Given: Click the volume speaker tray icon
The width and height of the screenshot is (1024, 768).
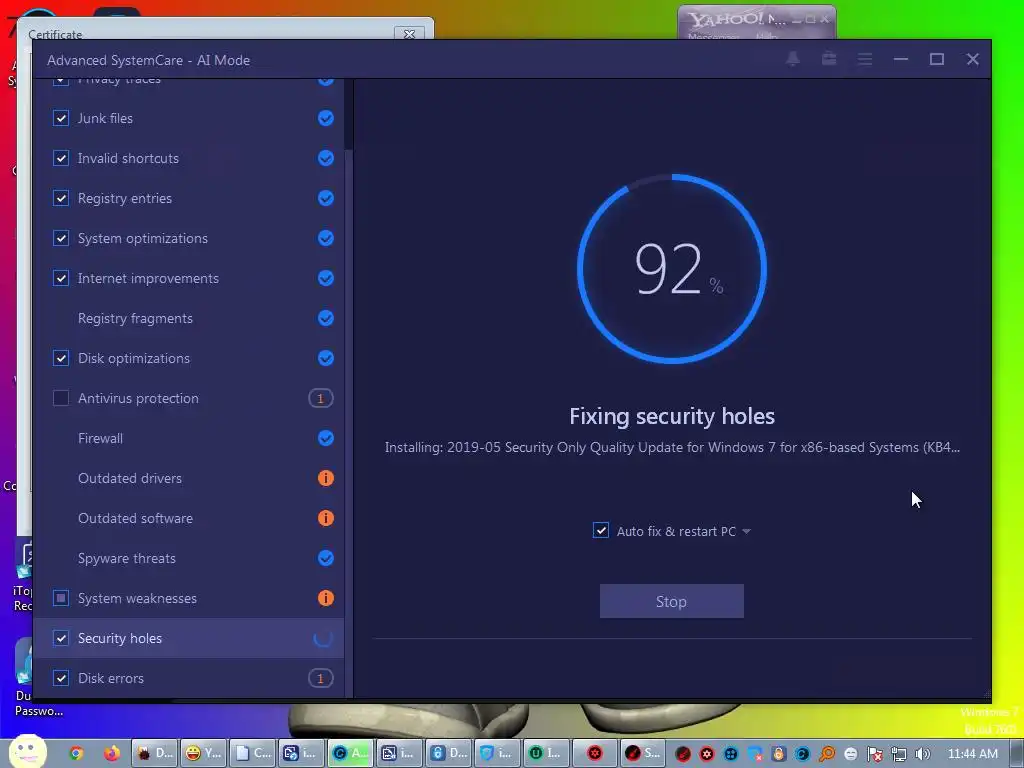Looking at the screenshot, I should coord(922,754).
